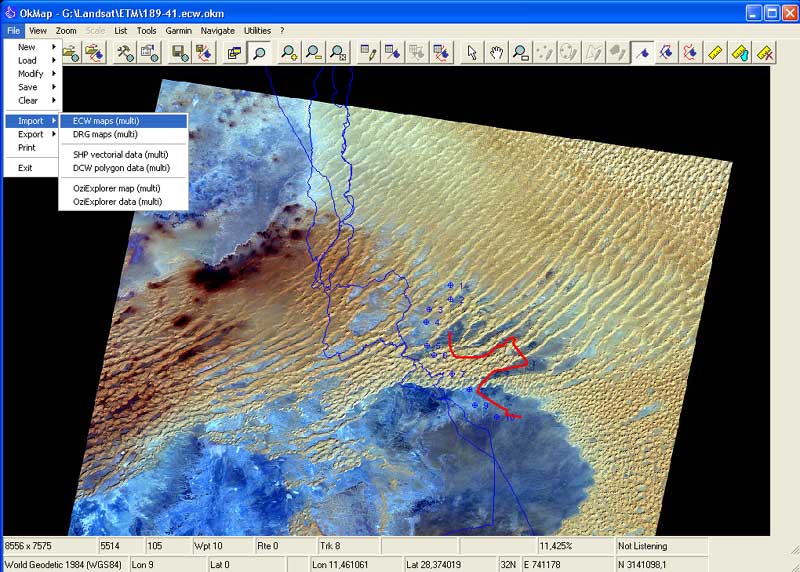Select DRG maps (multi) import option
The image size is (800, 572).
(123, 134)
